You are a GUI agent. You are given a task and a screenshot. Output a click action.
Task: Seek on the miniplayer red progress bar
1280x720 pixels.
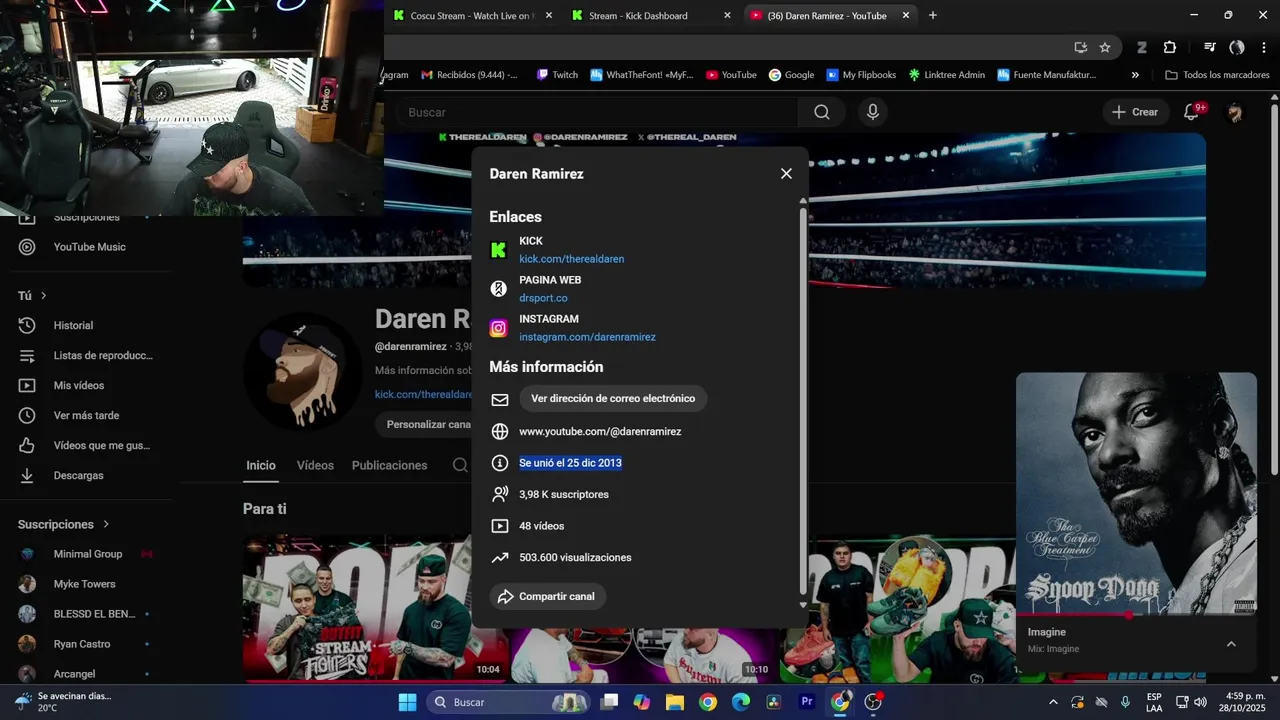tap(1136, 614)
